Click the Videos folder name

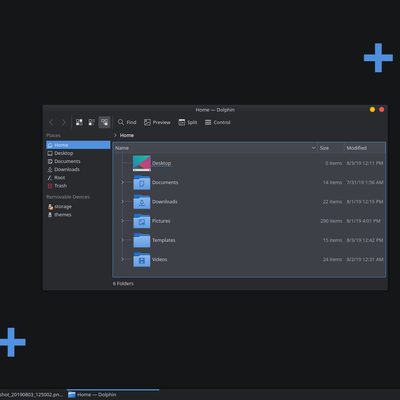coord(159,259)
